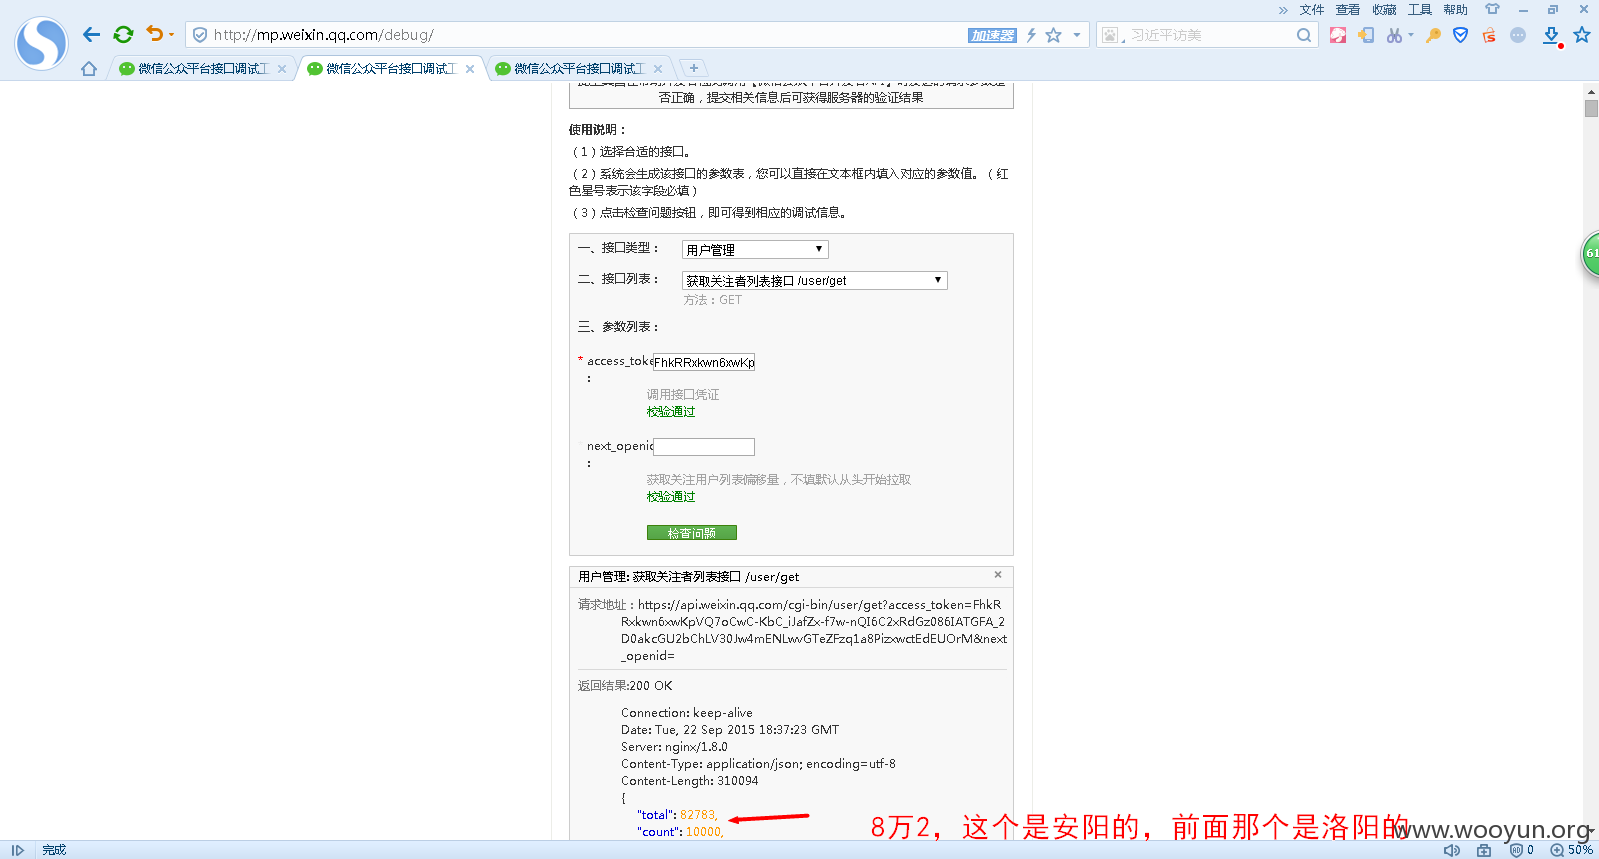Click the lightning bolt icon in the address bar
The image size is (1599, 859).
pos(1031,35)
